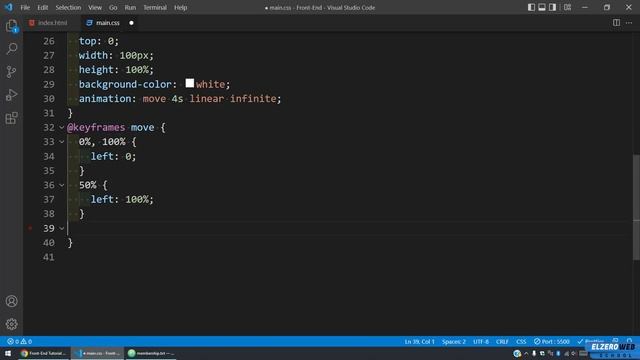Image resolution: width=640 pixels, height=360 pixels.
Task: Open Windows Start menu
Action: [8, 353]
